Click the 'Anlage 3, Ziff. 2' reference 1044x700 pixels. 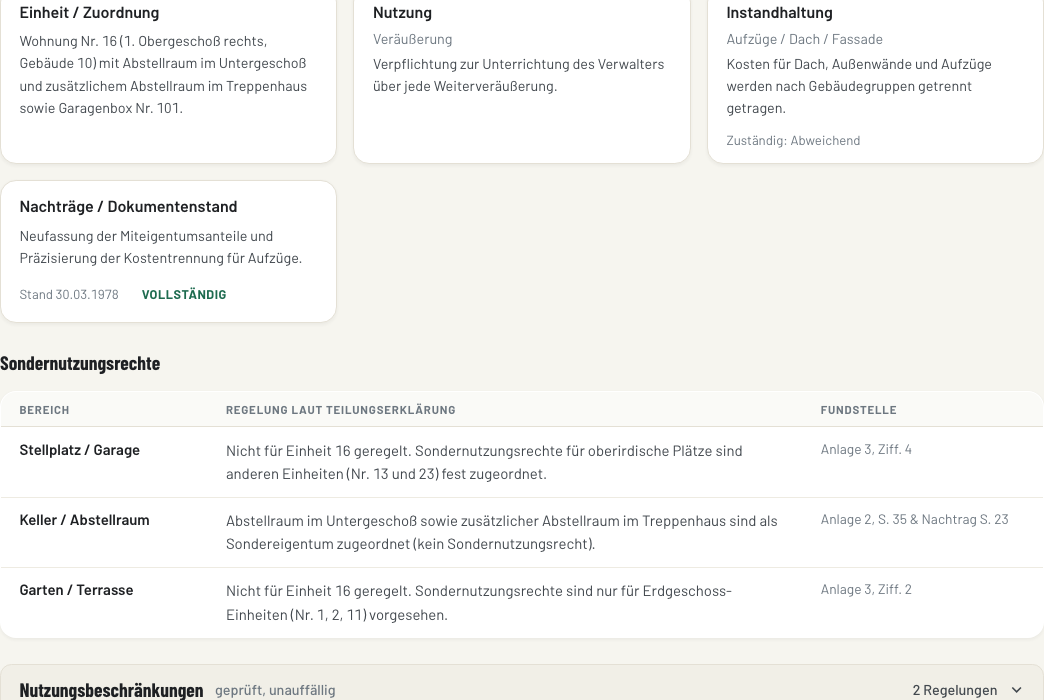[866, 589]
